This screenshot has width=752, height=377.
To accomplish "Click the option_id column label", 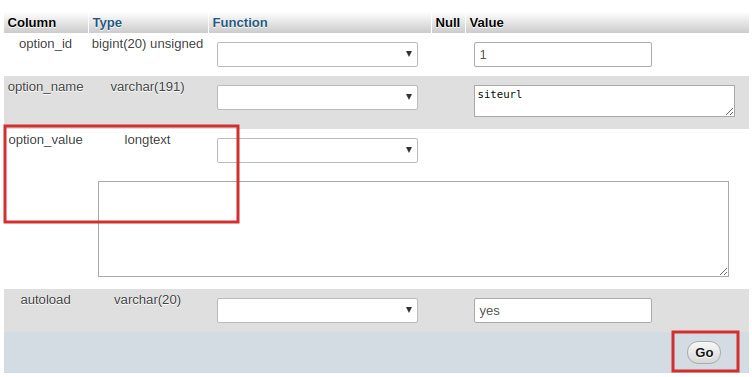I will click(46, 44).
